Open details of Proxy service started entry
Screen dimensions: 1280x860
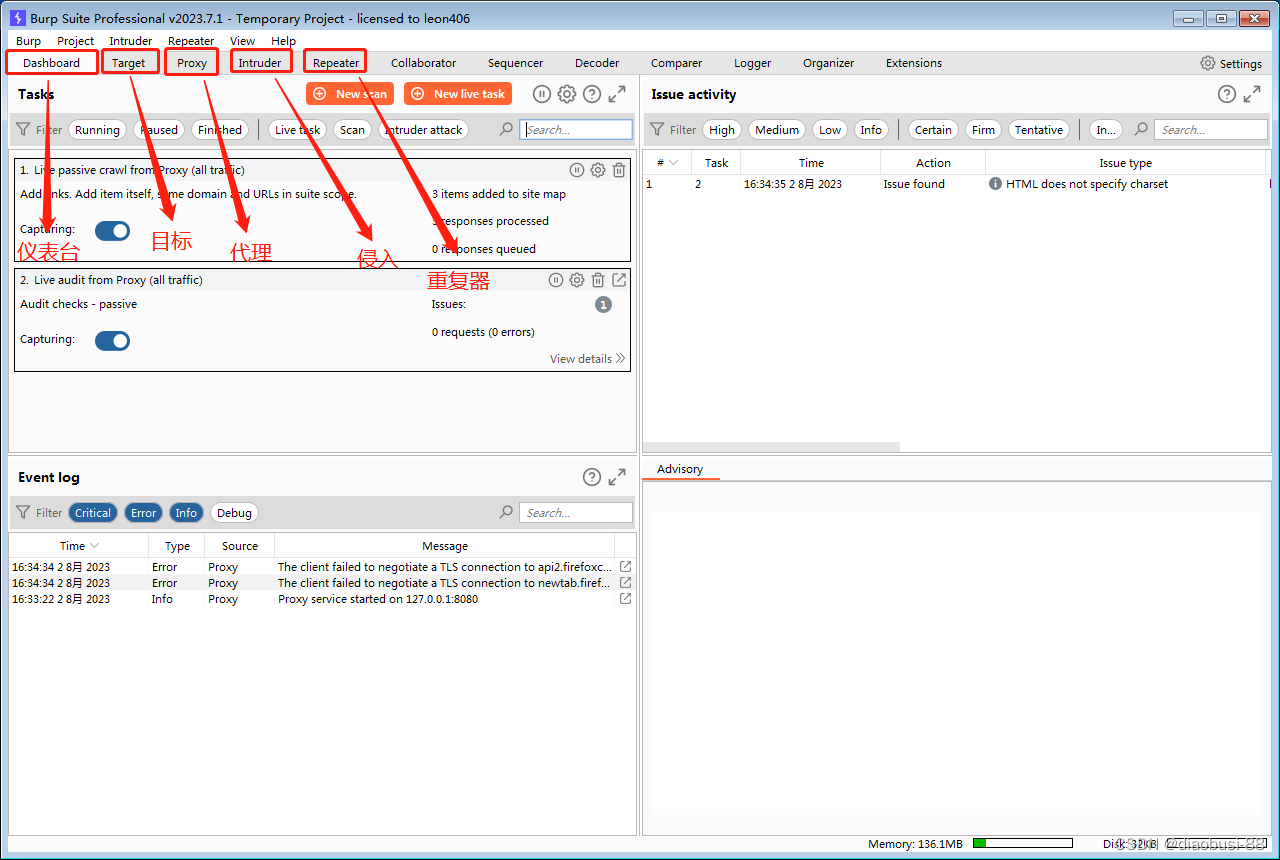pyautogui.click(x=626, y=599)
